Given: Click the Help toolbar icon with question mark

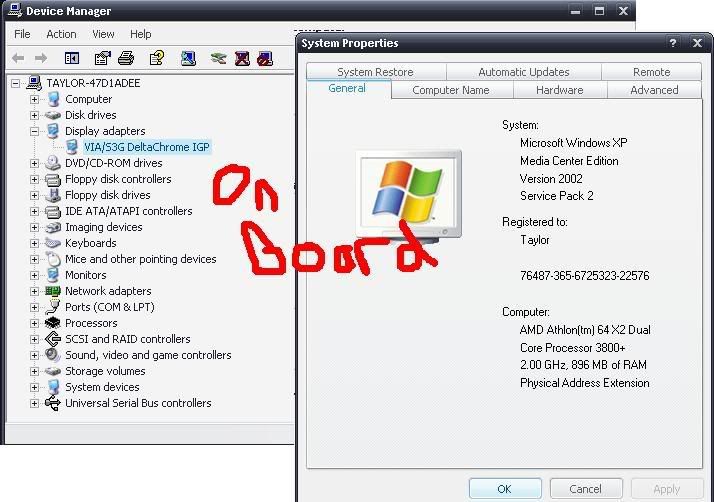Looking at the screenshot, I should 157,58.
